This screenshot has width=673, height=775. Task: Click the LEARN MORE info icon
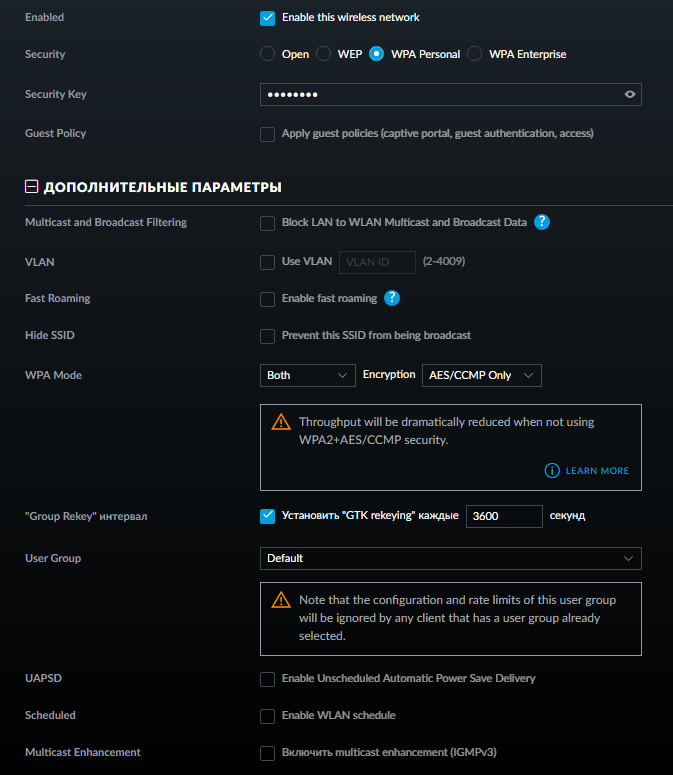552,471
